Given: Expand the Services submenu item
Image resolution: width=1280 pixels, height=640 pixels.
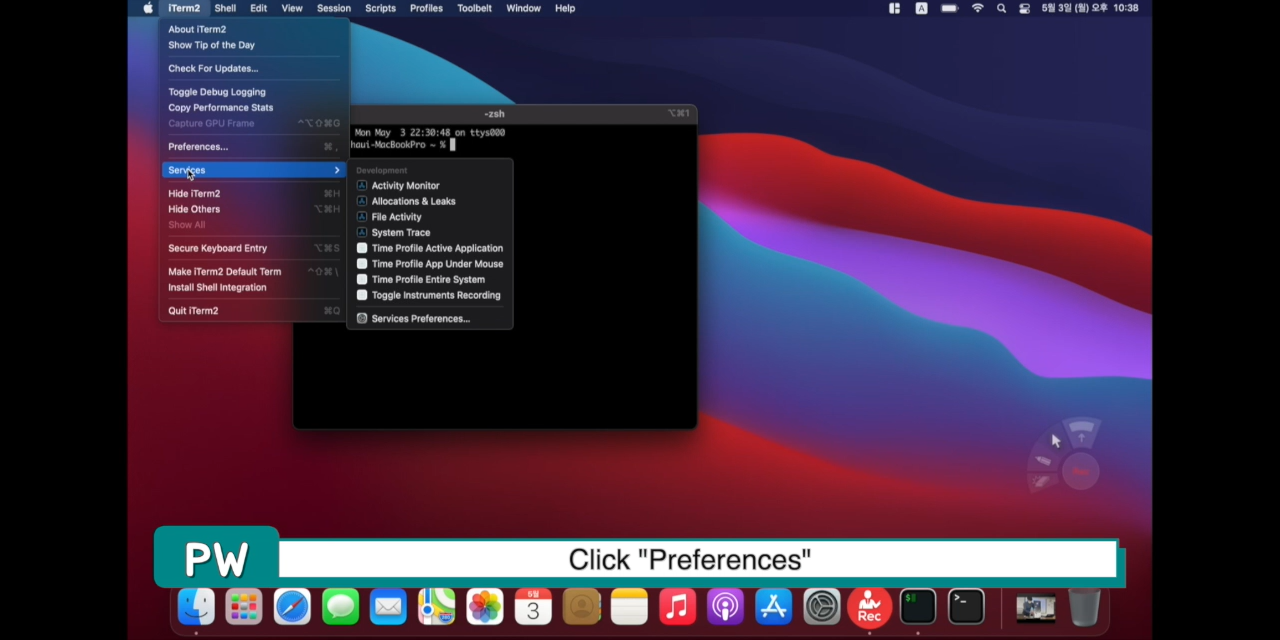Looking at the screenshot, I should tap(254, 170).
